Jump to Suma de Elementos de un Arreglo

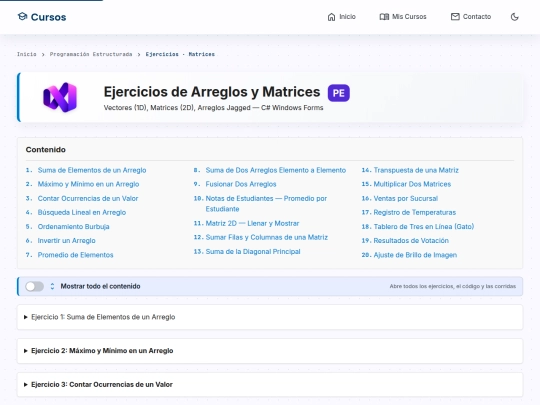tap(92, 170)
